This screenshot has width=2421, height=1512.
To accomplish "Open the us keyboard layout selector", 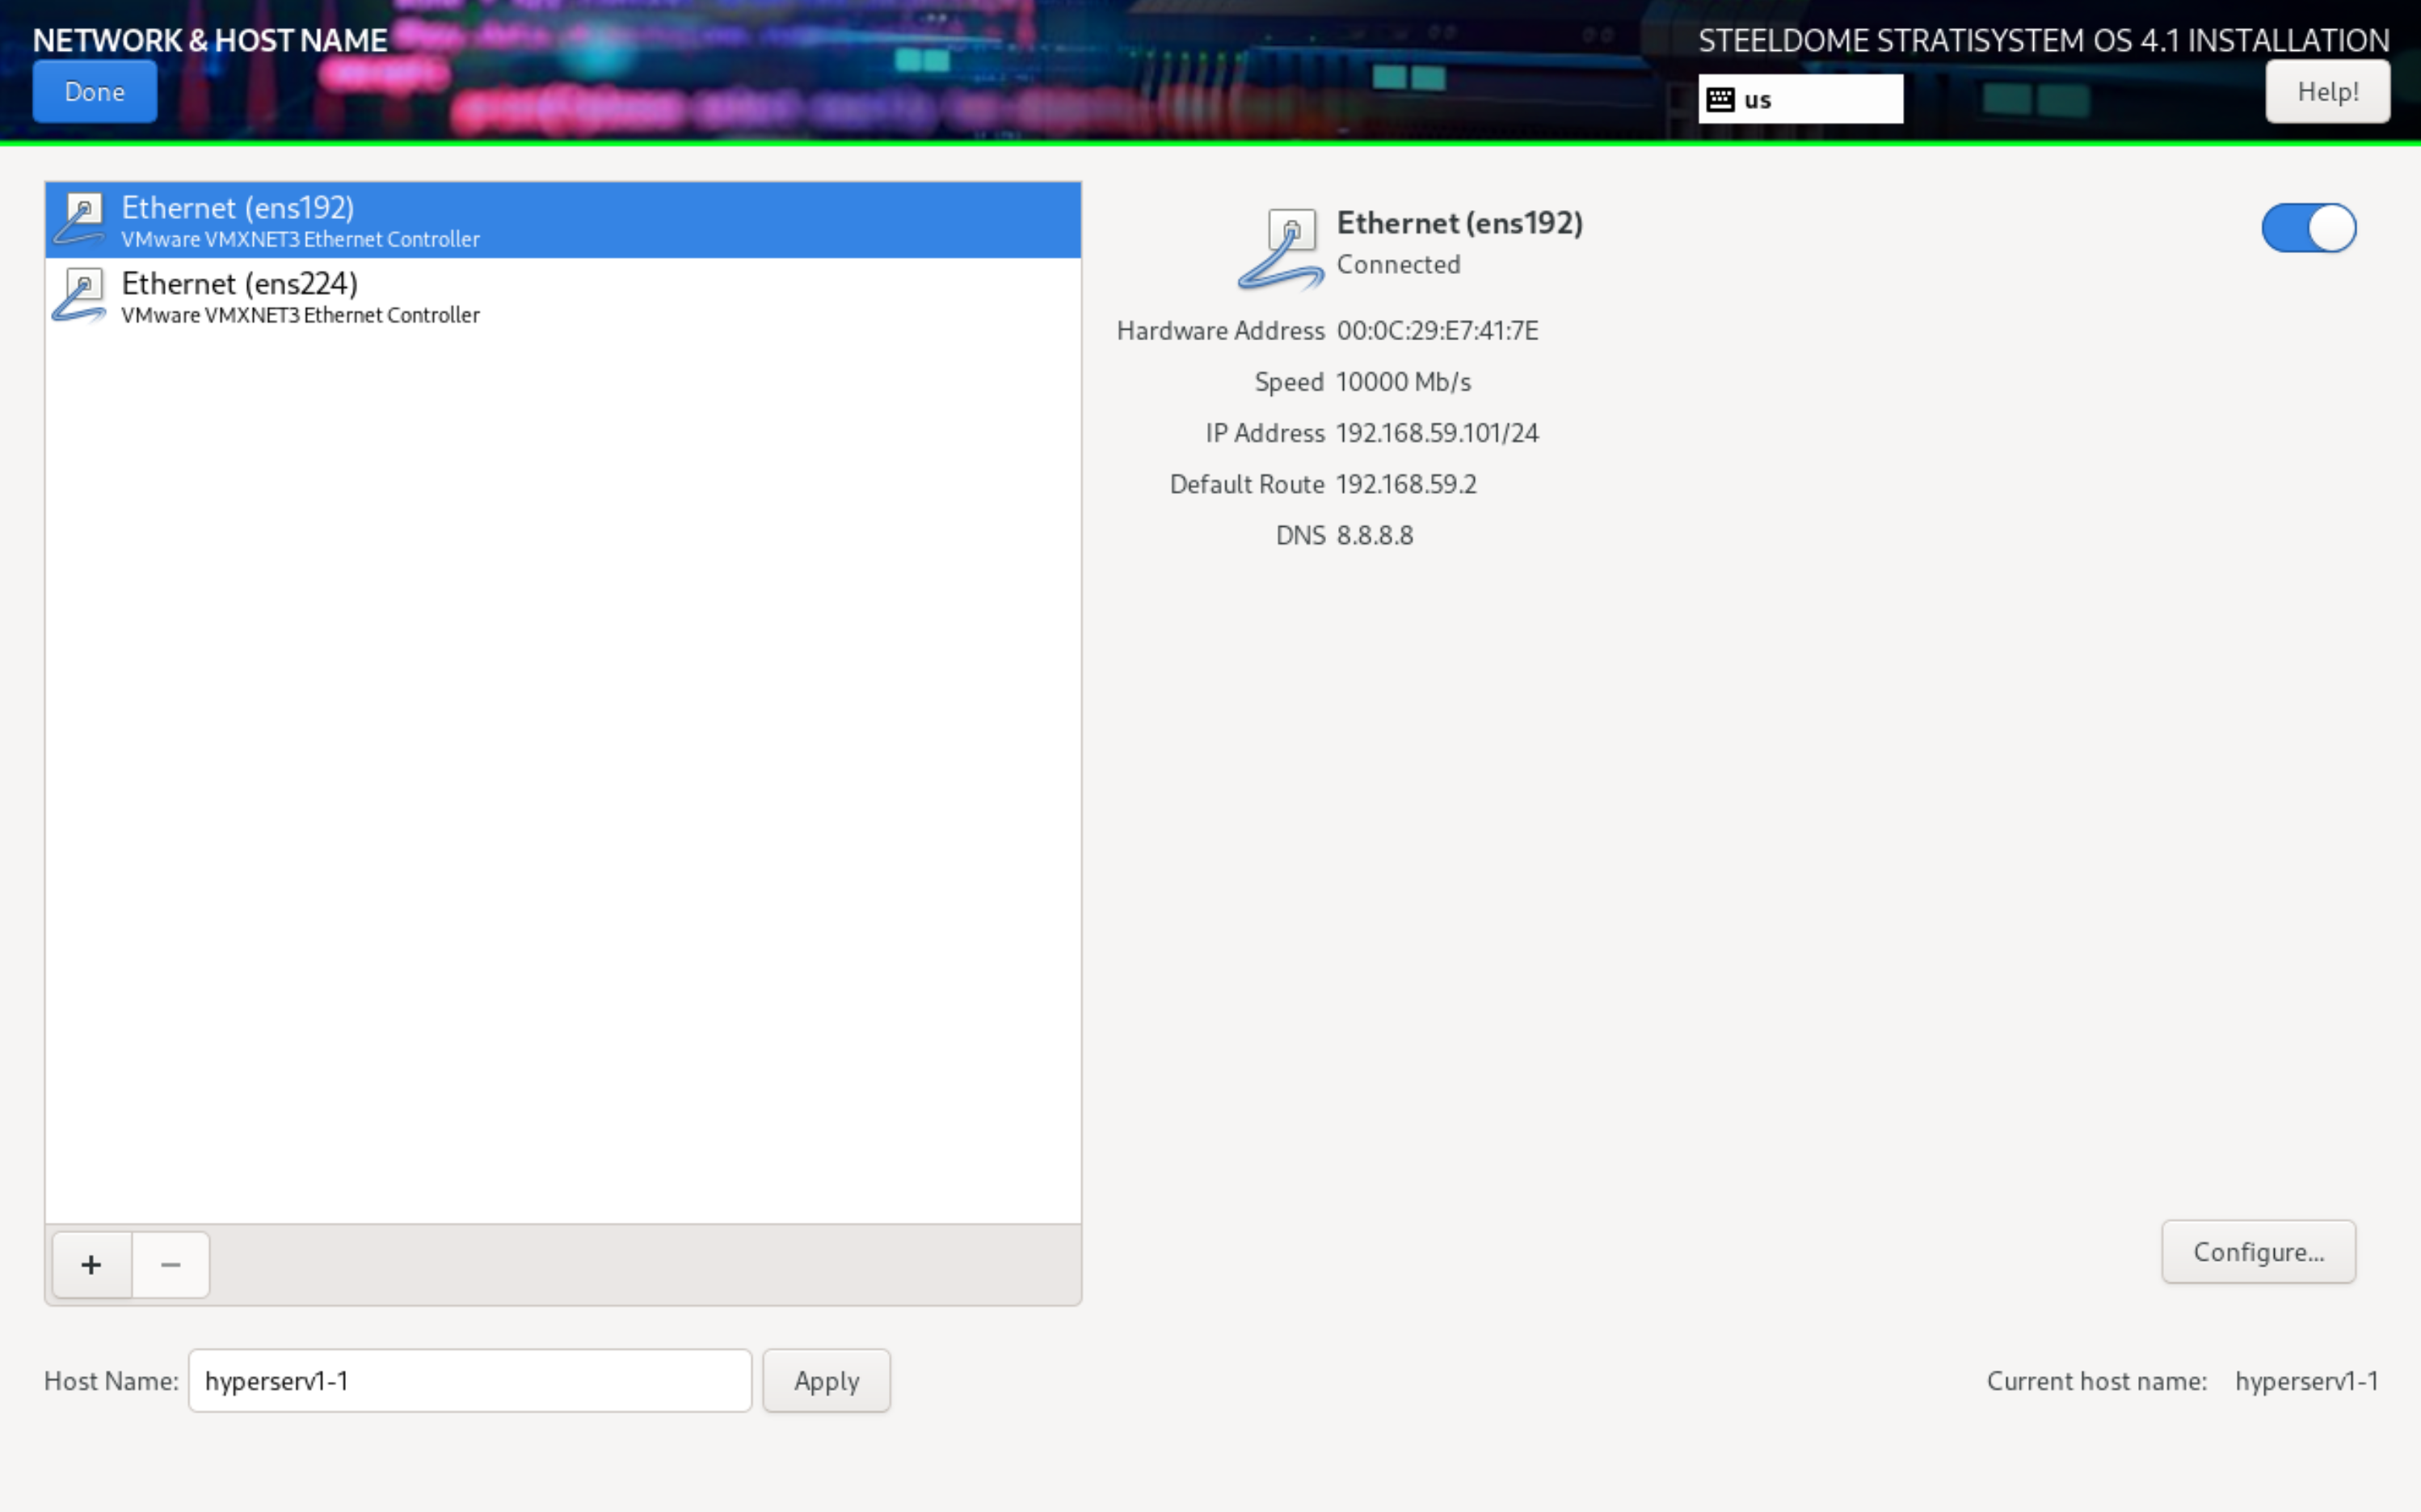I will point(1800,99).
